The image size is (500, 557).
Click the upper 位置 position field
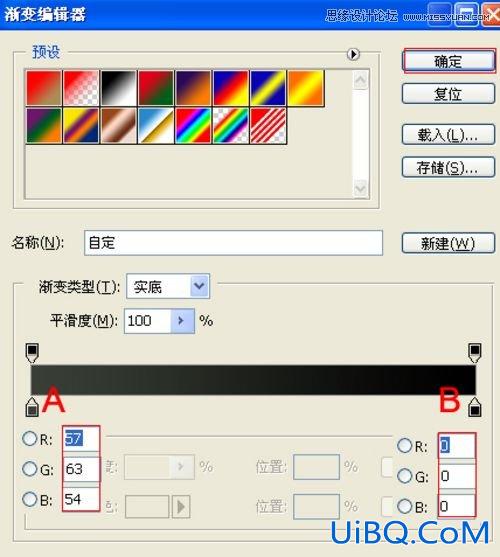point(316,467)
